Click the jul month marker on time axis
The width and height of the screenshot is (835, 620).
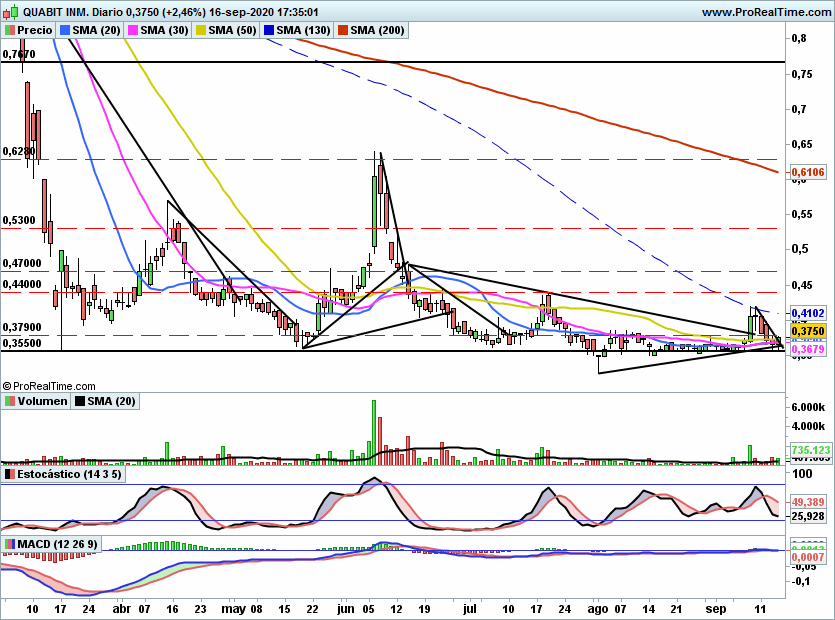[469, 609]
